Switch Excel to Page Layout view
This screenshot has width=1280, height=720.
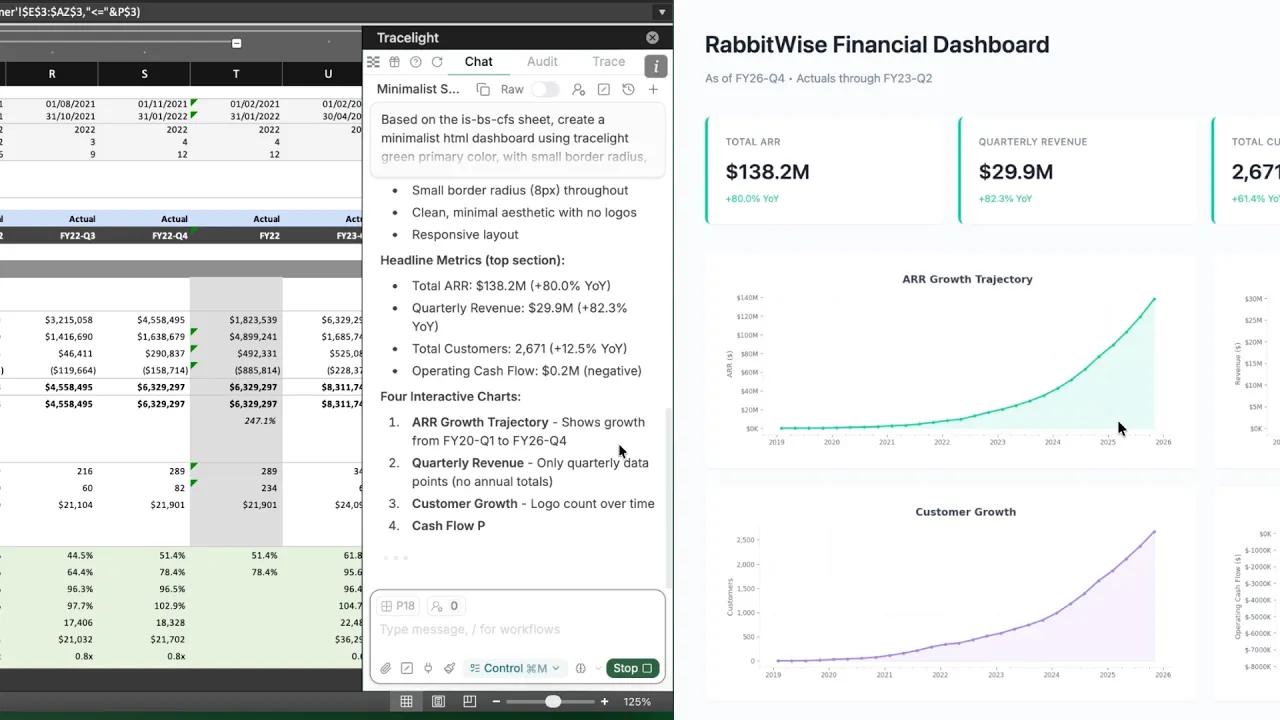tap(438, 702)
